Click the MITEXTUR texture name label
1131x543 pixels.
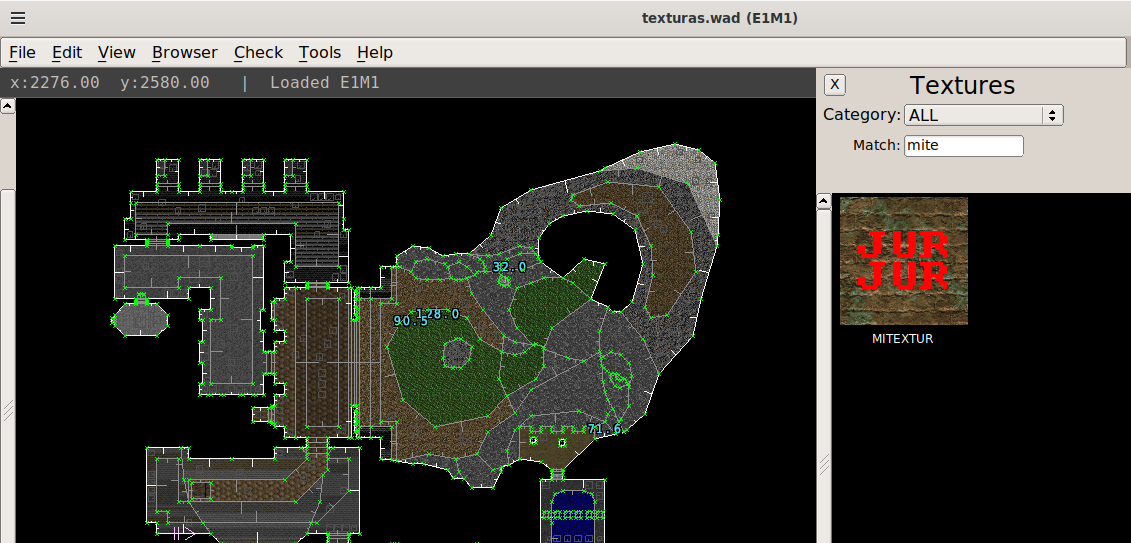902,339
